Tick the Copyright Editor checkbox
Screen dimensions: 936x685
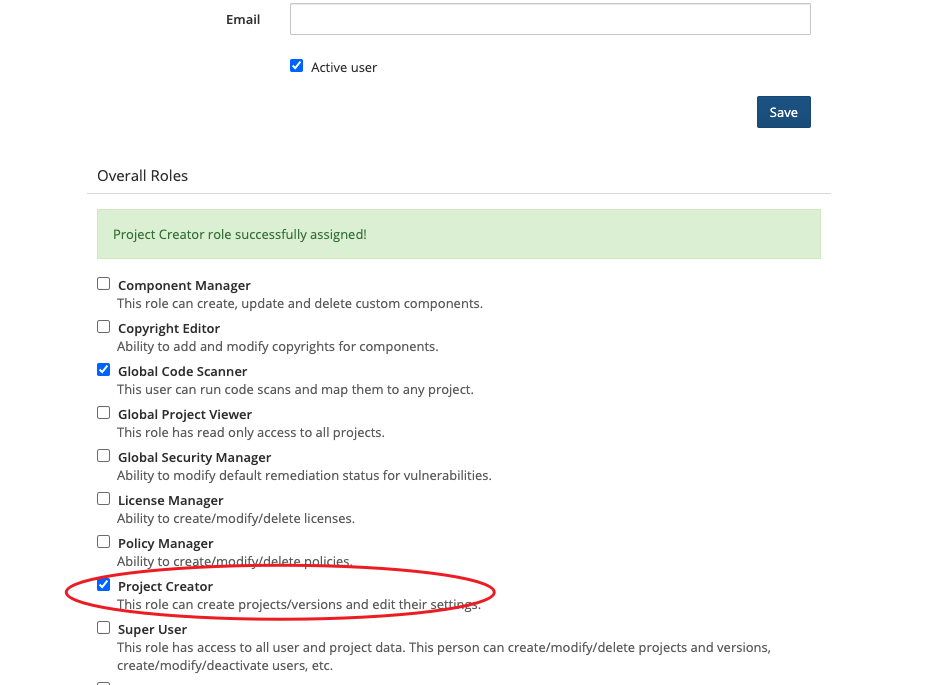coord(103,327)
